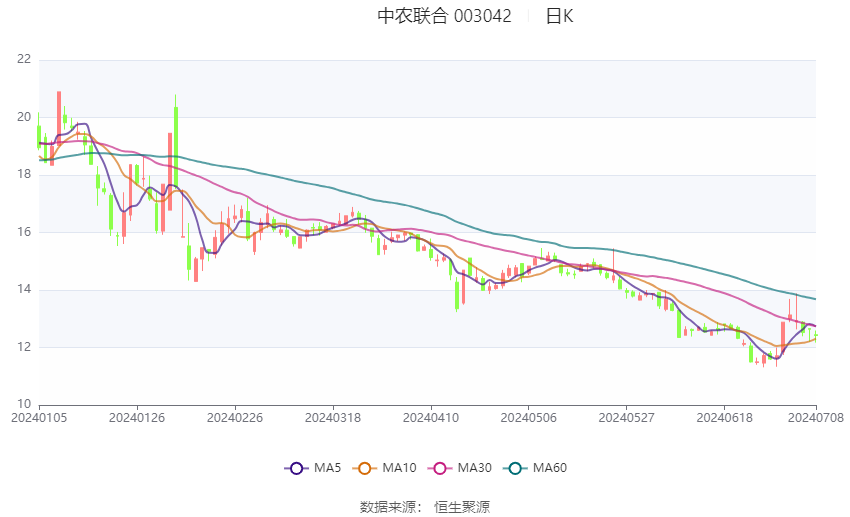Click the x-axis date label 20240527

click(x=627, y=418)
